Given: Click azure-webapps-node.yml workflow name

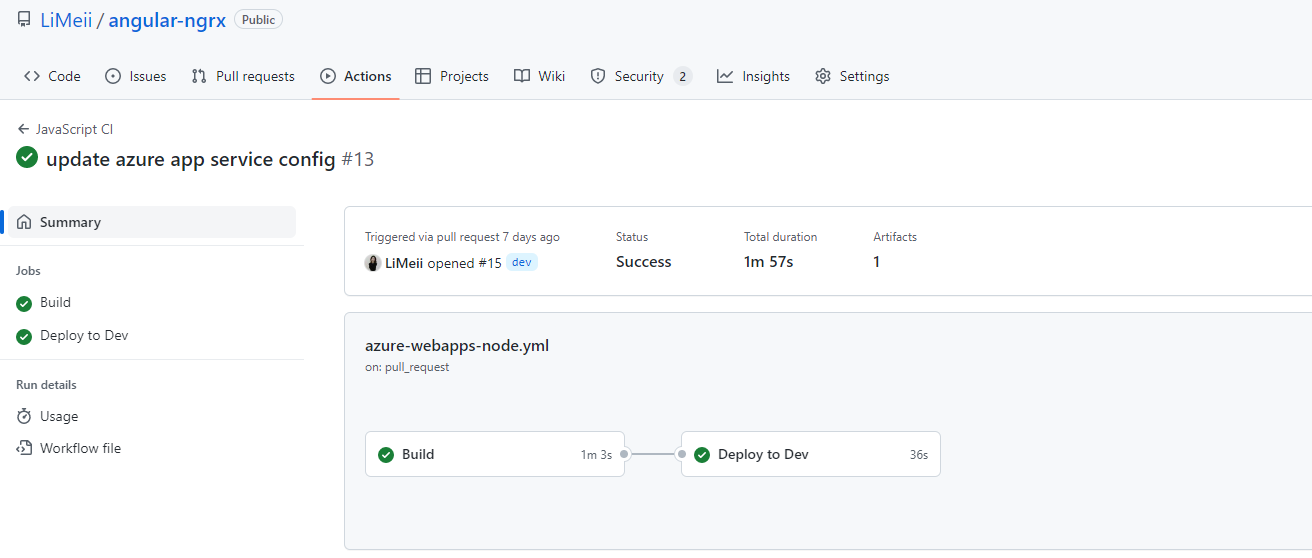Looking at the screenshot, I should (457, 346).
